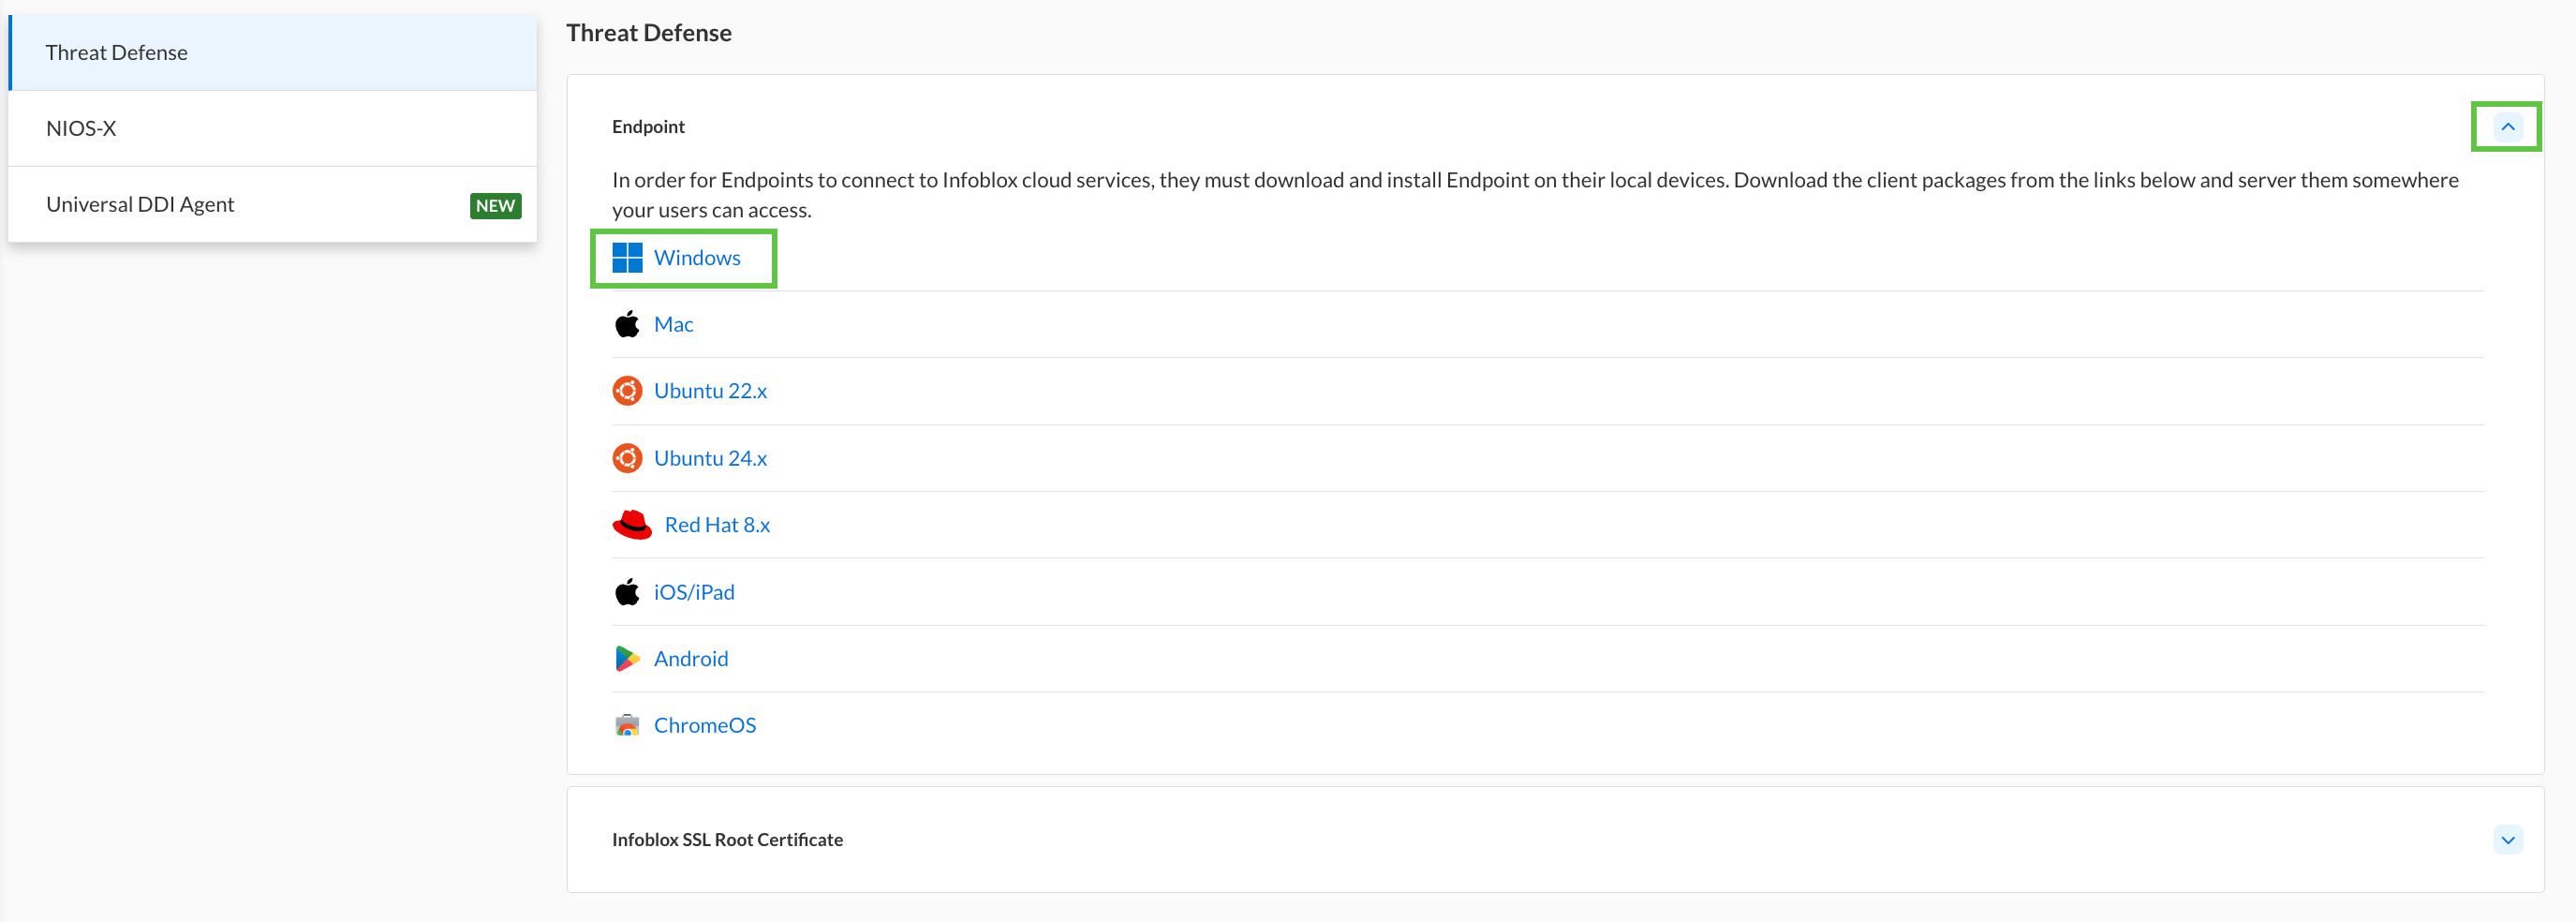Click the Windows logo icon
The image size is (2576, 922).
[x=627, y=258]
